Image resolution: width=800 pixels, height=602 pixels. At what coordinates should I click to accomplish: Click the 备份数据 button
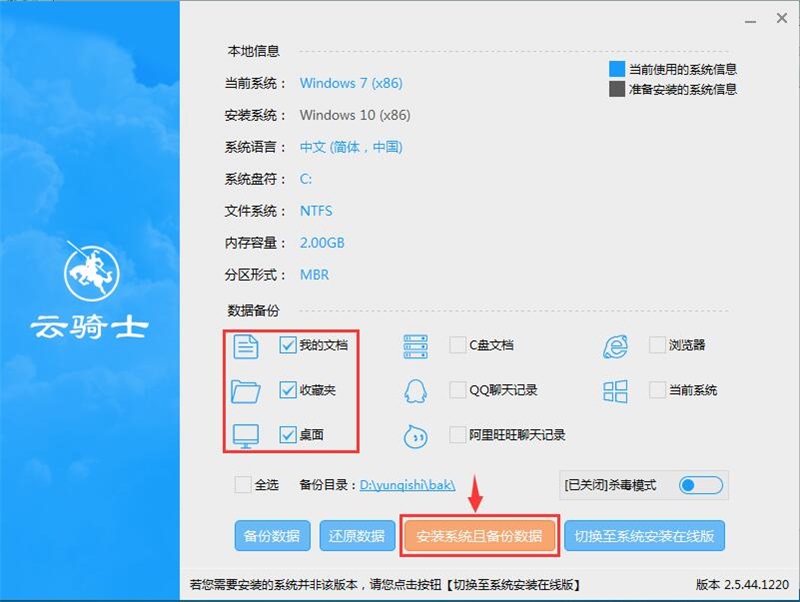272,536
